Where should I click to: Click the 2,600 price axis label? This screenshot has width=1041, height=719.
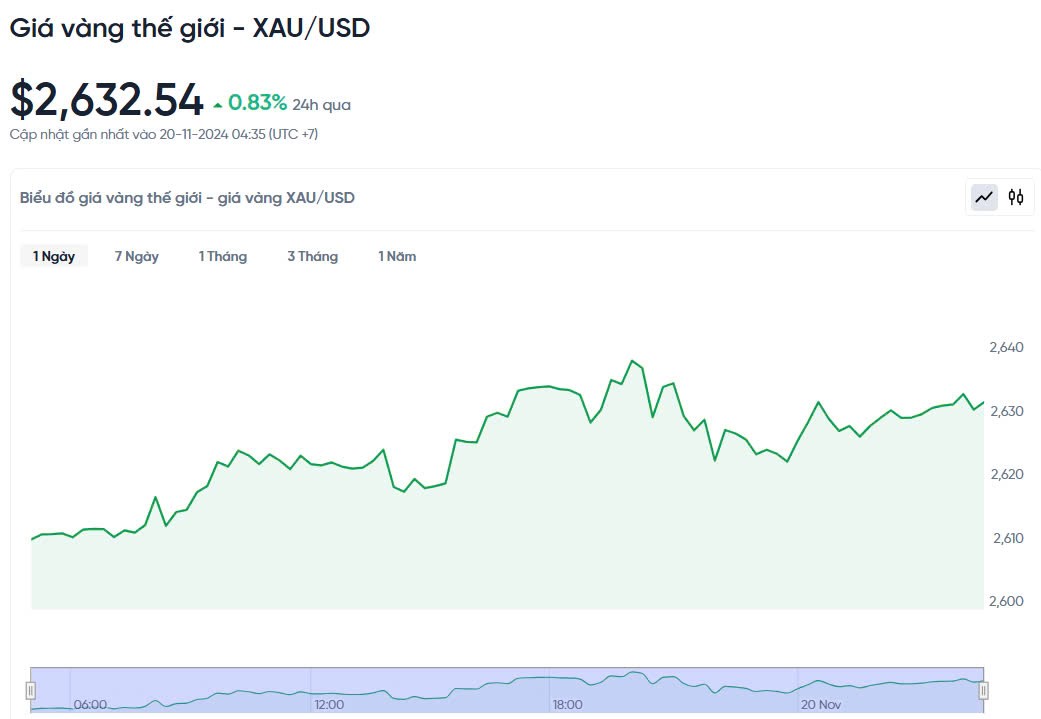(x=1007, y=601)
